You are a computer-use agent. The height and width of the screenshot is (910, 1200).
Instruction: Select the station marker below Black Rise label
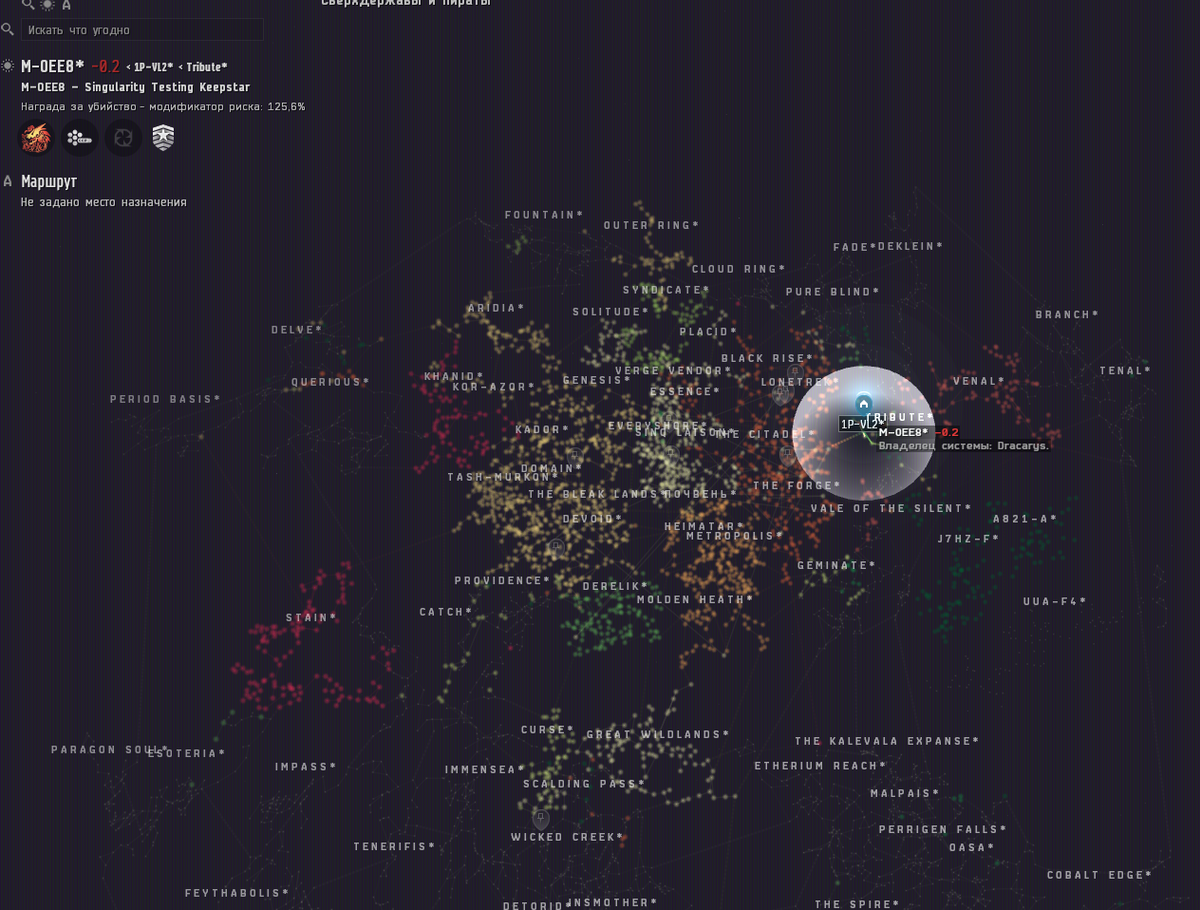[x=795, y=373]
